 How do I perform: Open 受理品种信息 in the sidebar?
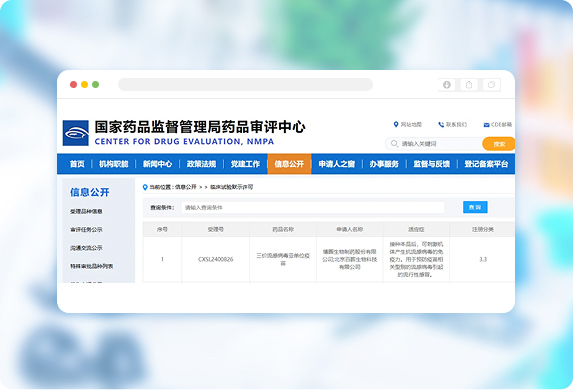click(x=86, y=211)
